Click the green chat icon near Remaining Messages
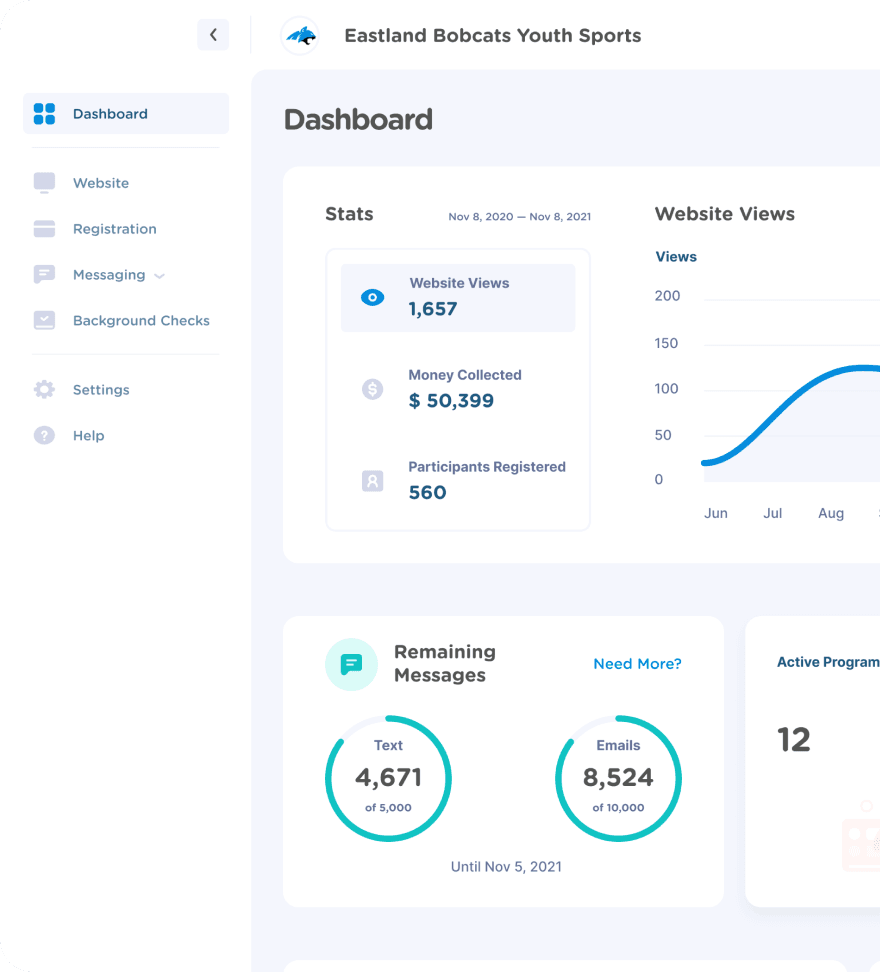The image size is (880, 972). pyautogui.click(x=351, y=664)
